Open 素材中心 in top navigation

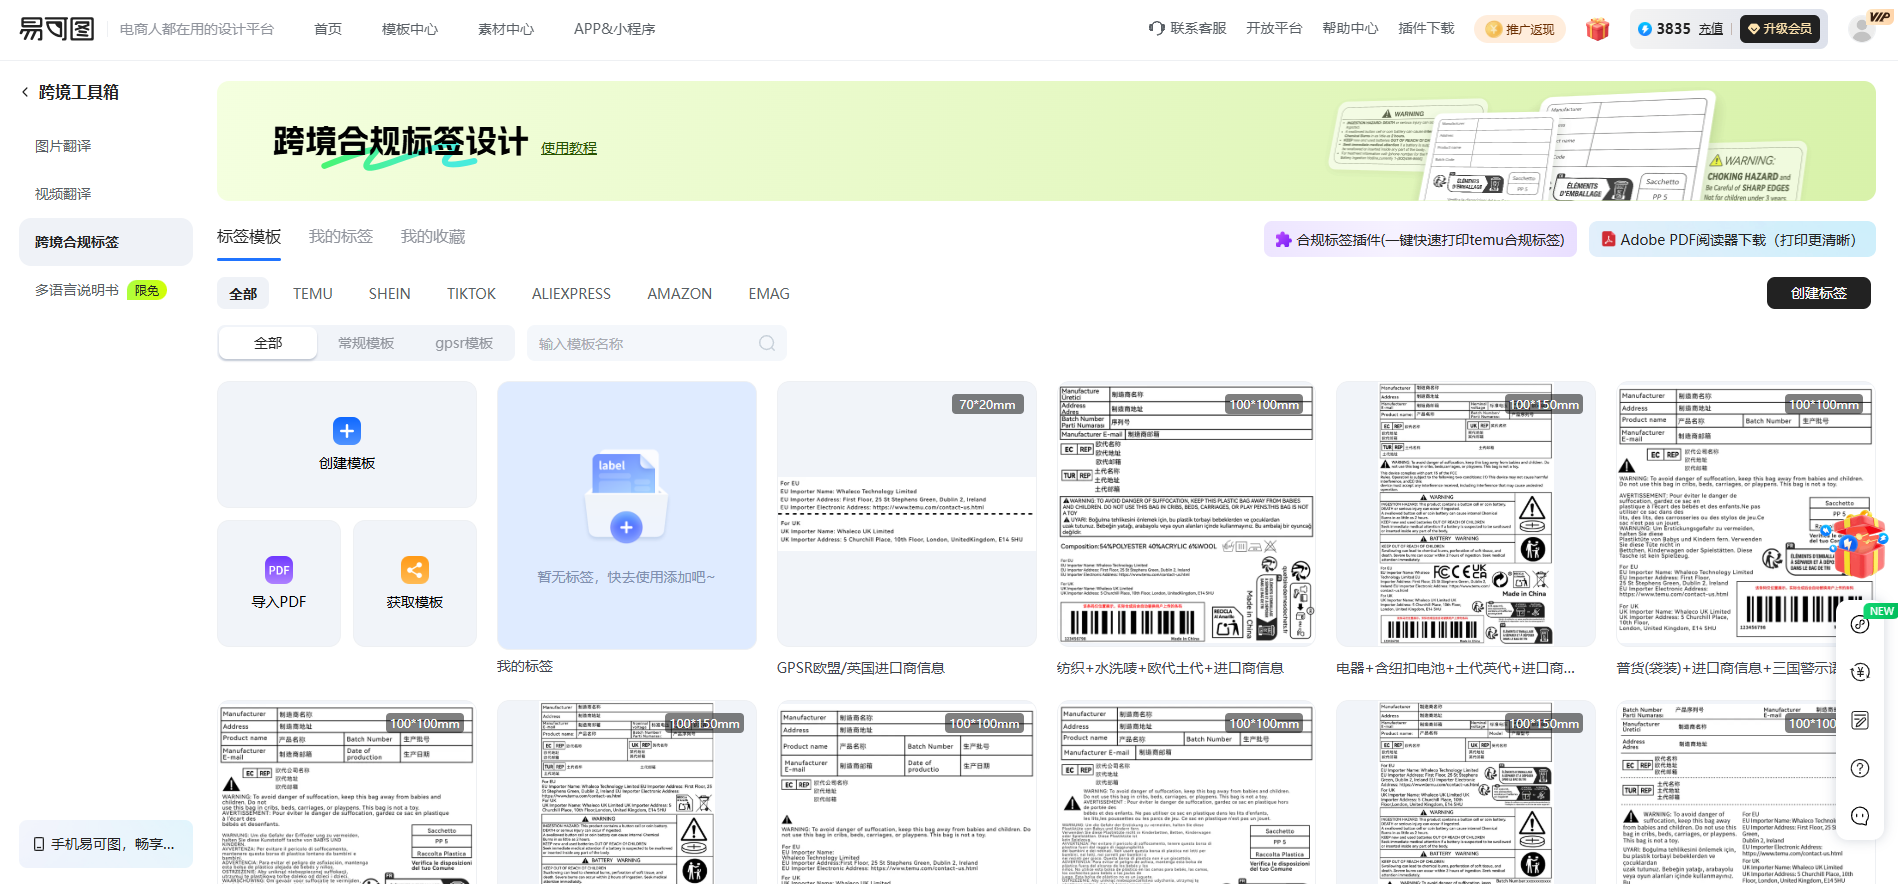tap(506, 29)
